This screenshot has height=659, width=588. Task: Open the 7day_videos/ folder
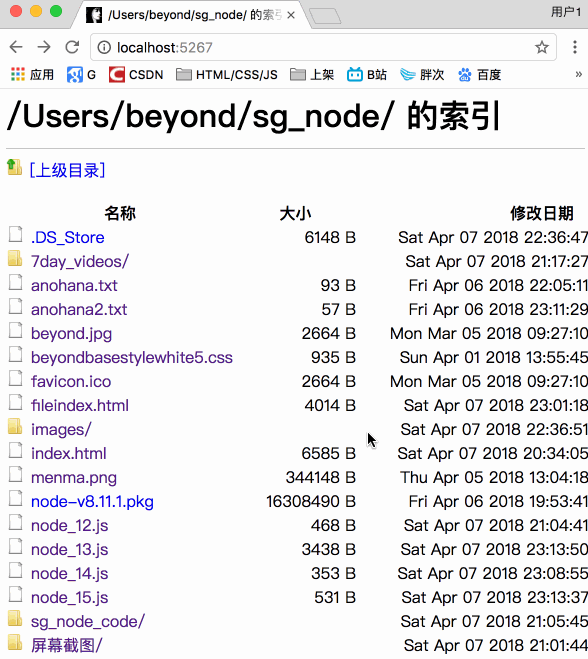pos(80,262)
